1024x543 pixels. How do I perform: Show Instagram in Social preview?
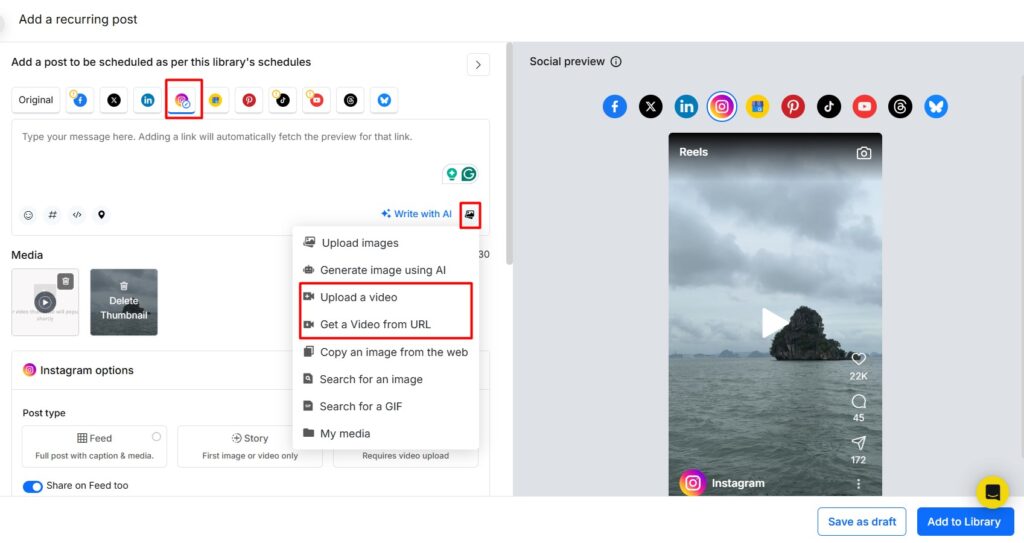tap(722, 106)
